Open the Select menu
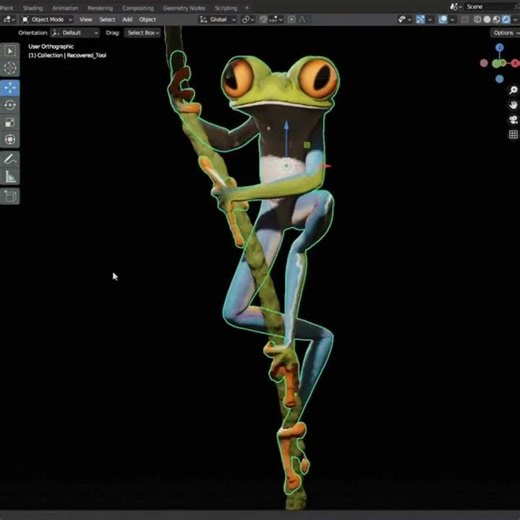Image resolution: width=520 pixels, height=520 pixels. point(107,20)
